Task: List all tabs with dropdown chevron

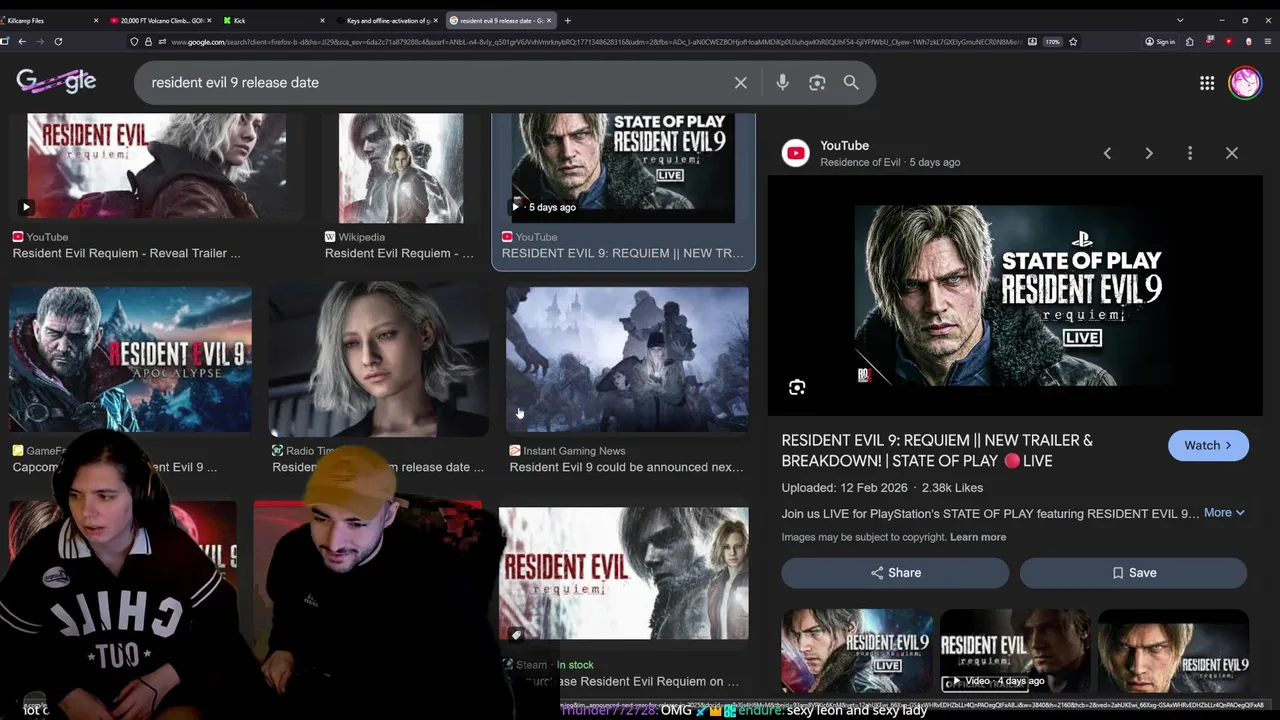Action: pyautogui.click(x=1180, y=20)
